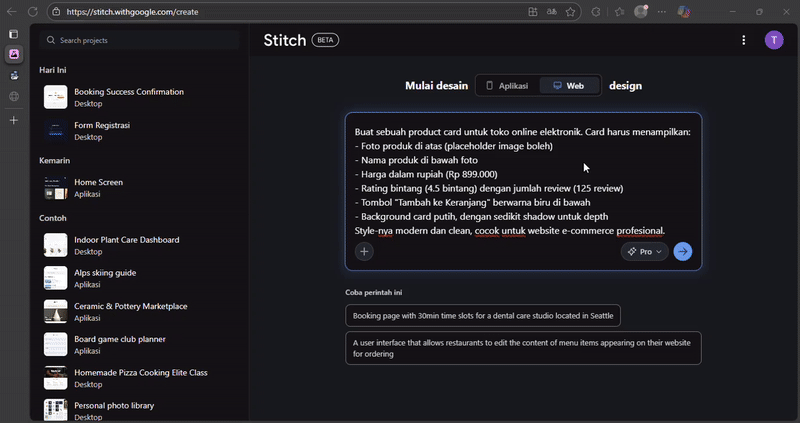Click Form Registrasi thumbnail
The height and width of the screenshot is (423, 800).
click(56, 131)
